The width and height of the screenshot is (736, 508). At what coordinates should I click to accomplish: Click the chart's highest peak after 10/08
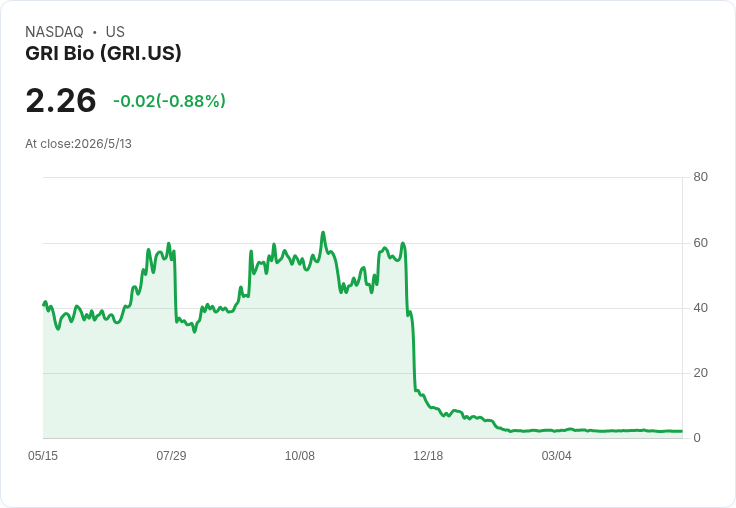[323, 233]
